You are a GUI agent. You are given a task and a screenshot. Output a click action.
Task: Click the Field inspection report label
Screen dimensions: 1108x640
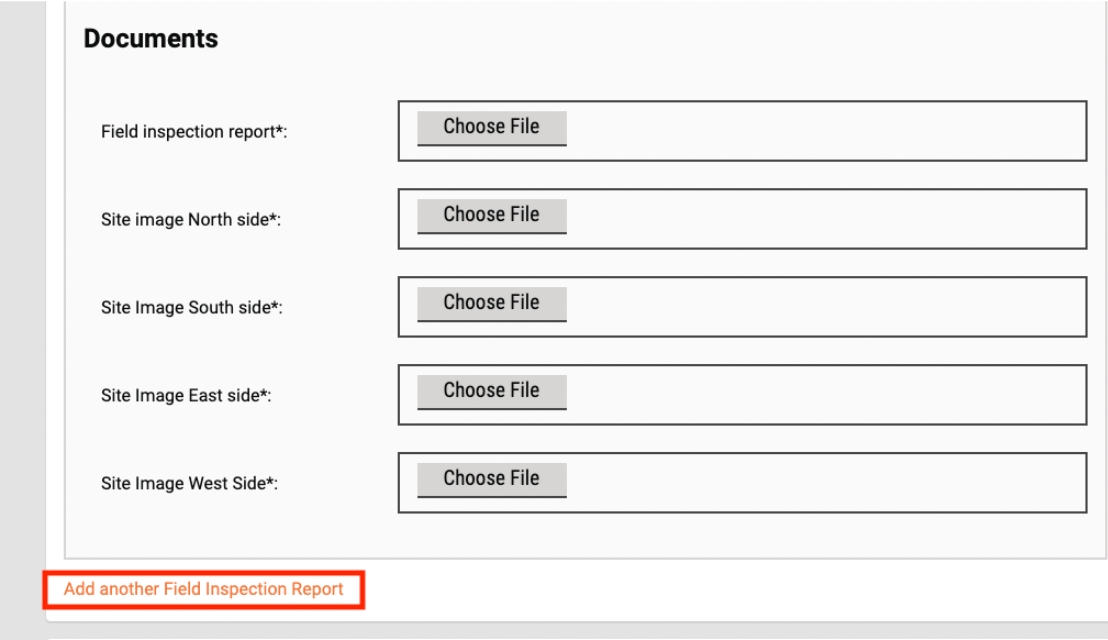coord(194,132)
